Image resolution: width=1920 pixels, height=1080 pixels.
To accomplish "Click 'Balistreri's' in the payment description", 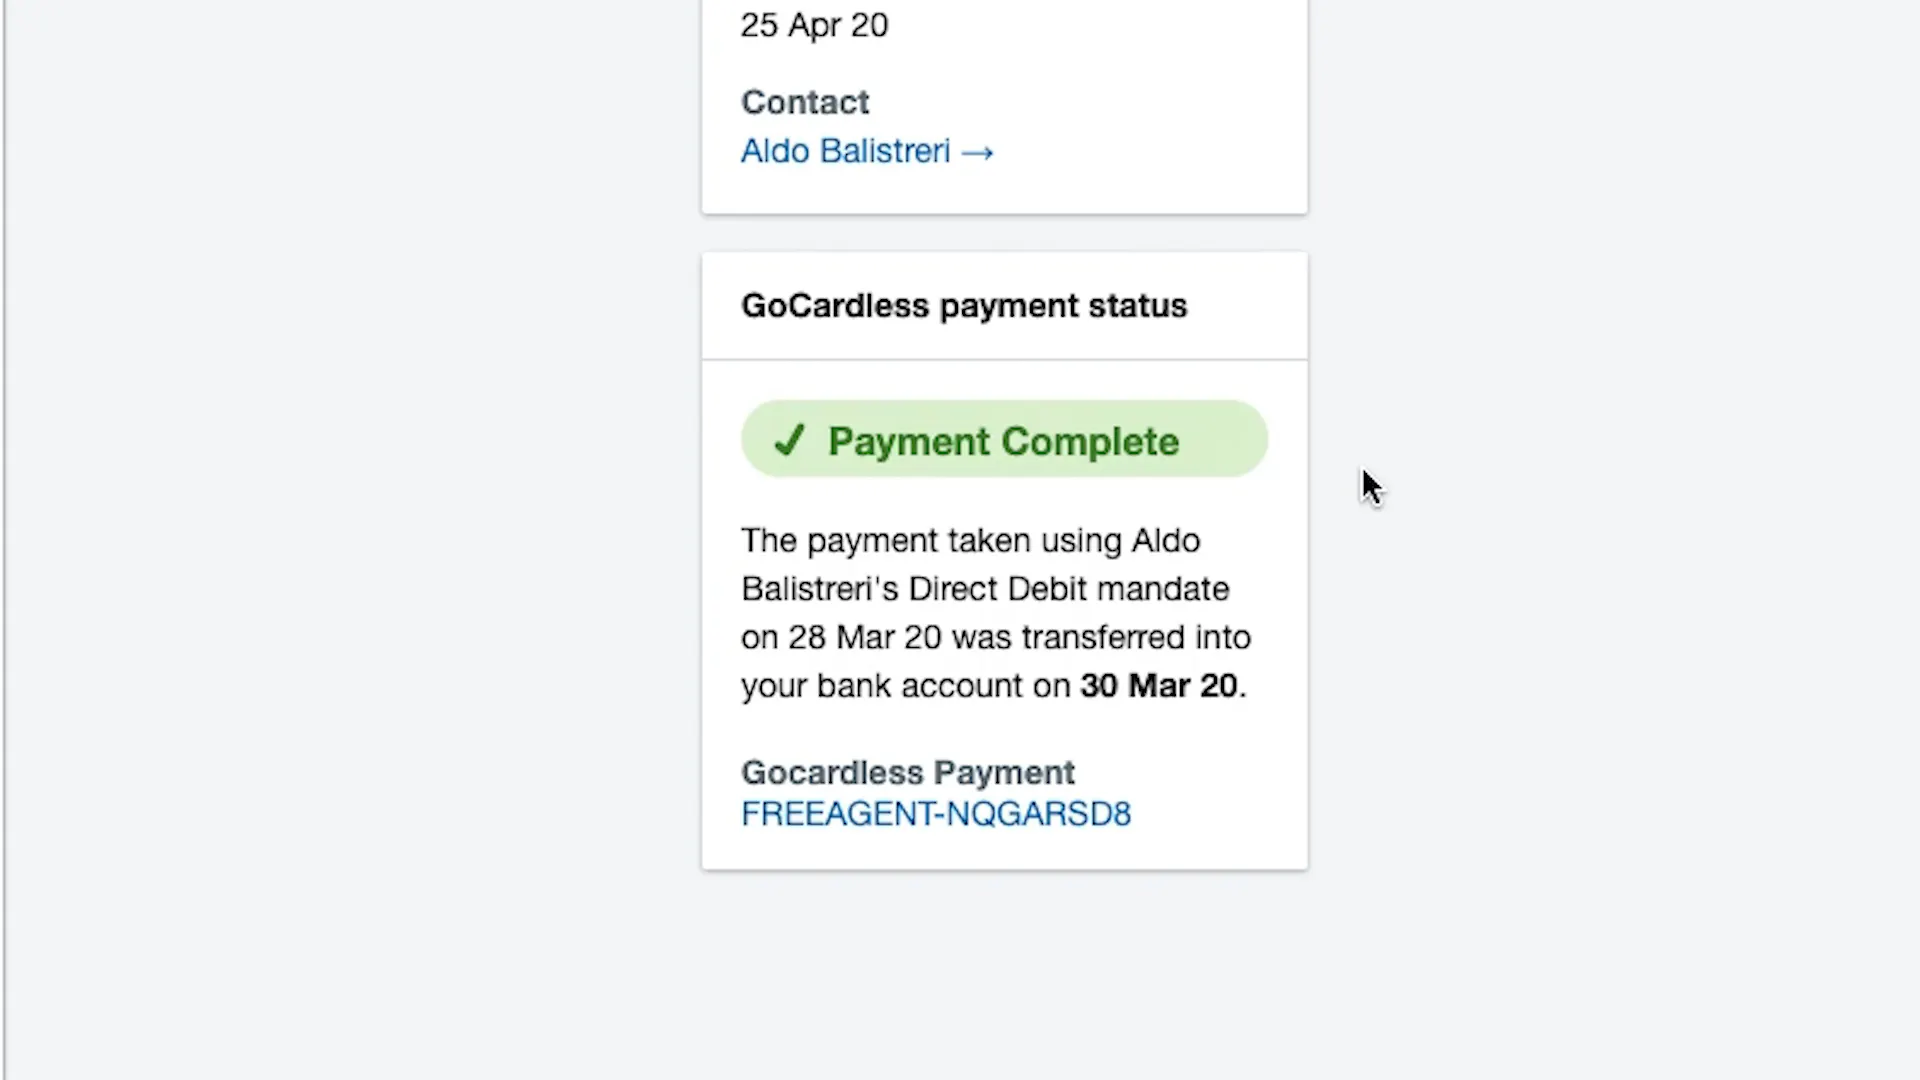I will pyautogui.click(x=820, y=589).
